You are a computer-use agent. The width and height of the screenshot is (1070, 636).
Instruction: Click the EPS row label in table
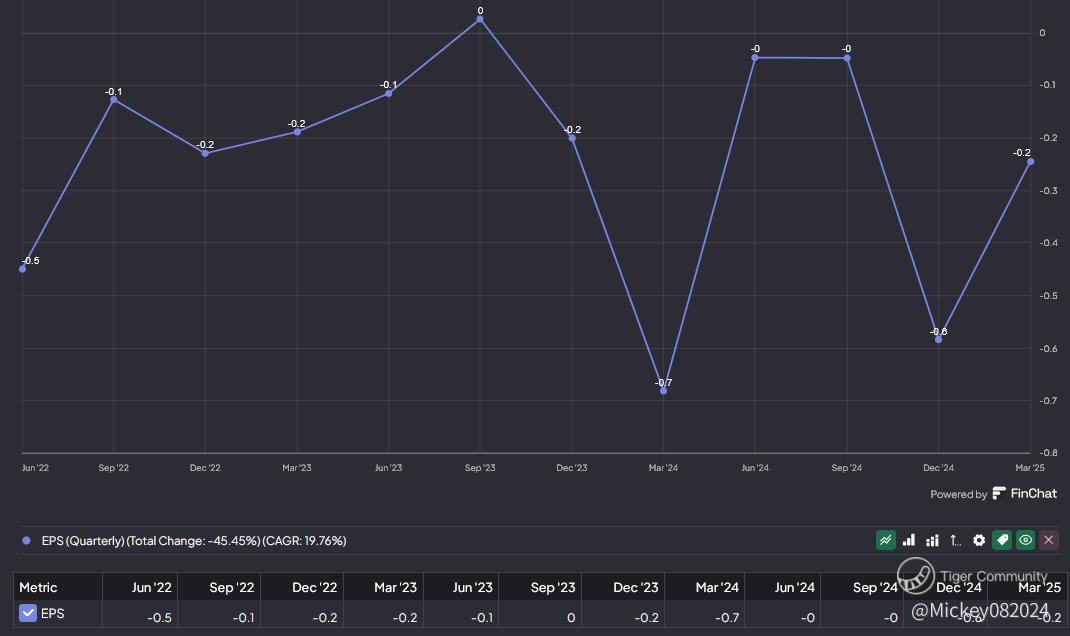click(53, 613)
